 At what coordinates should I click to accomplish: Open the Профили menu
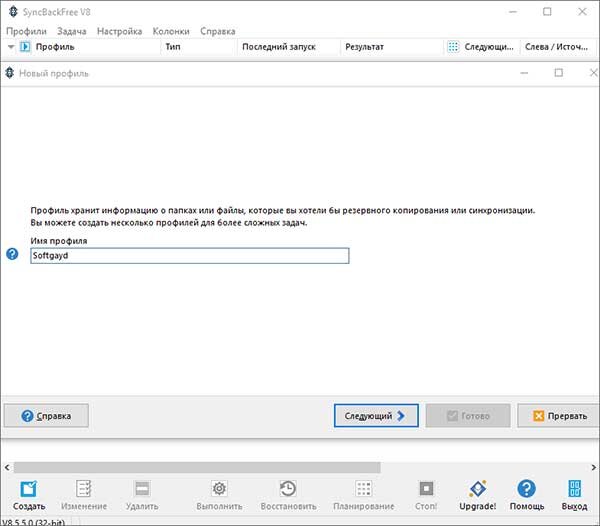click(x=26, y=31)
